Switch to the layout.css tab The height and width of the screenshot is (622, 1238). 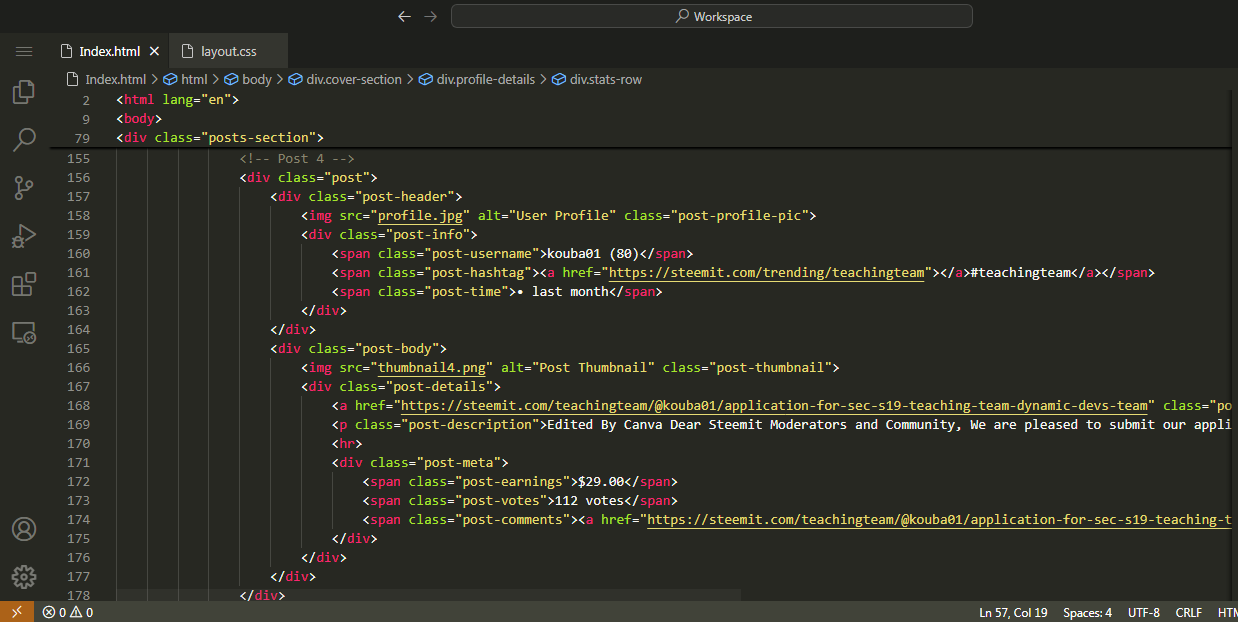pyautogui.click(x=228, y=51)
